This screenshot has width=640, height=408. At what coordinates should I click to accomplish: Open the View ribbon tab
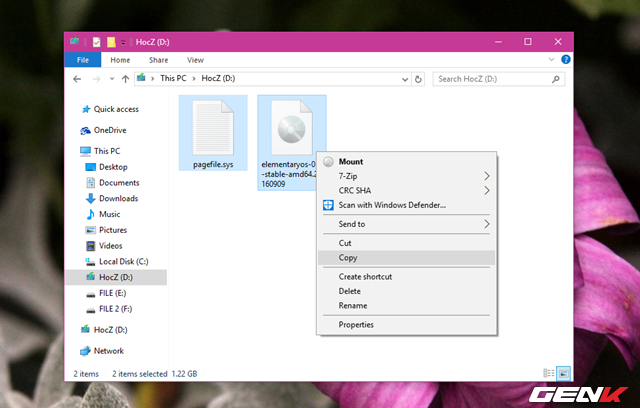tap(195, 60)
